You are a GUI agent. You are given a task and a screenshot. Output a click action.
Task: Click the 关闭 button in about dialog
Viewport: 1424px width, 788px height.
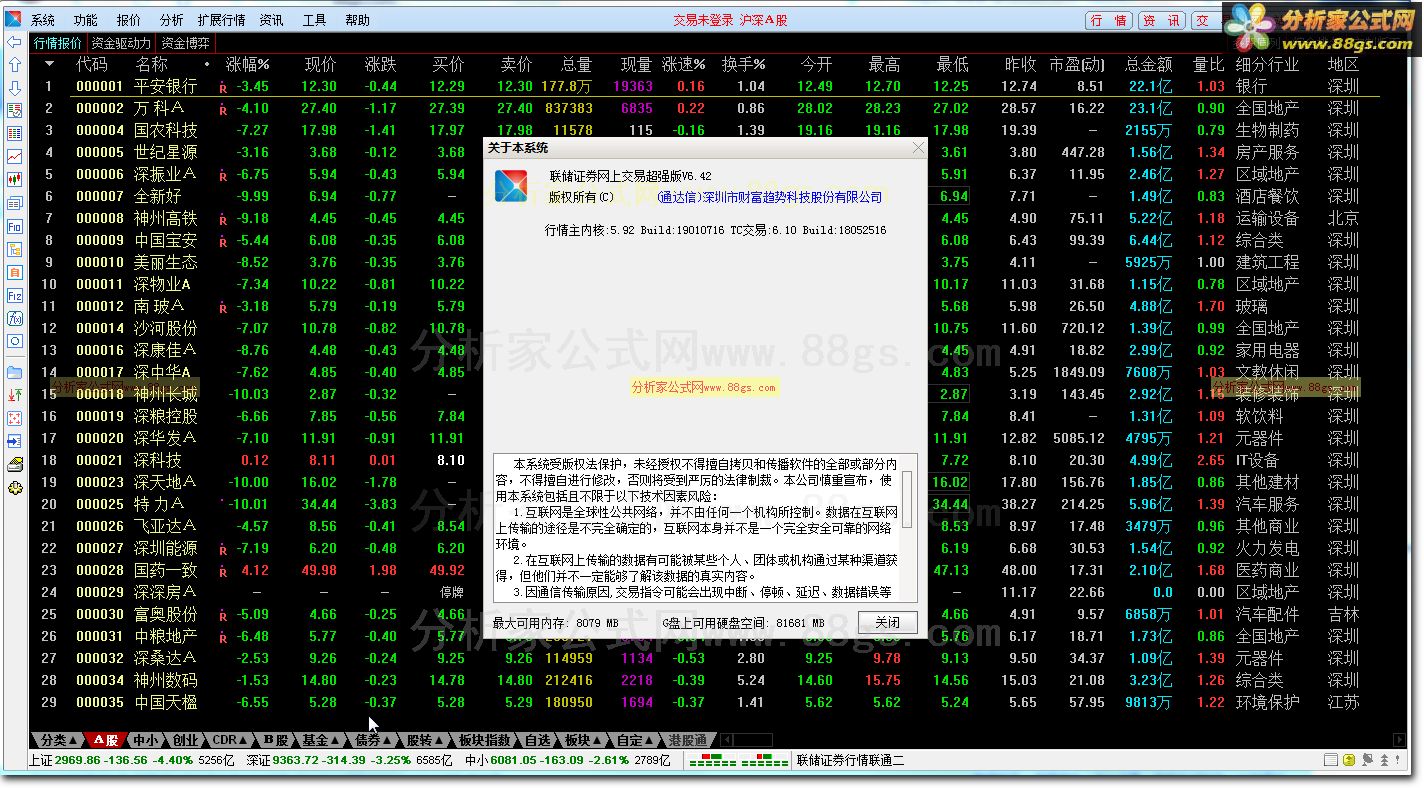(887, 622)
